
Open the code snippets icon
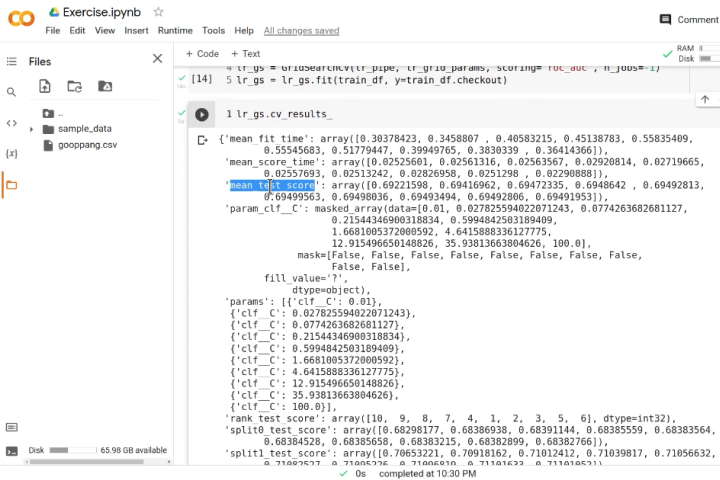point(11,123)
